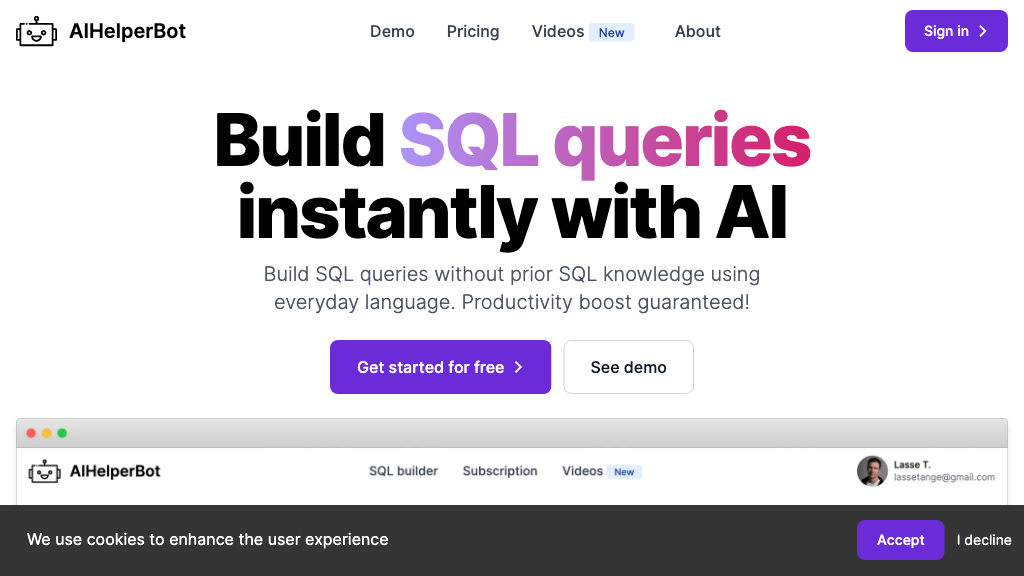Click the Sign in button

(955, 31)
